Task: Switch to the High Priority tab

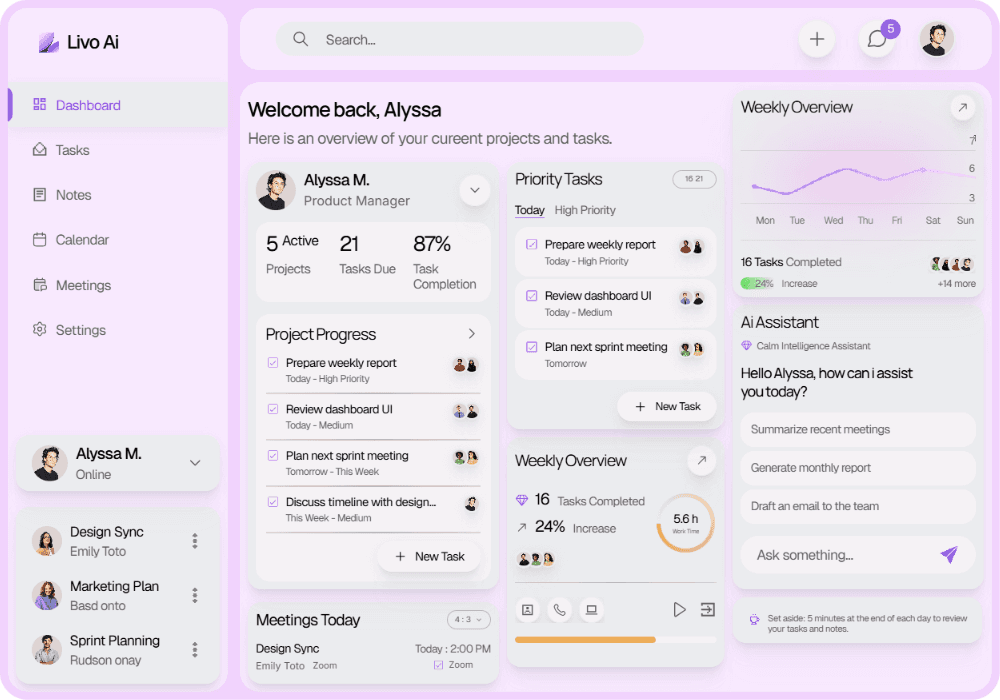Action: (585, 210)
